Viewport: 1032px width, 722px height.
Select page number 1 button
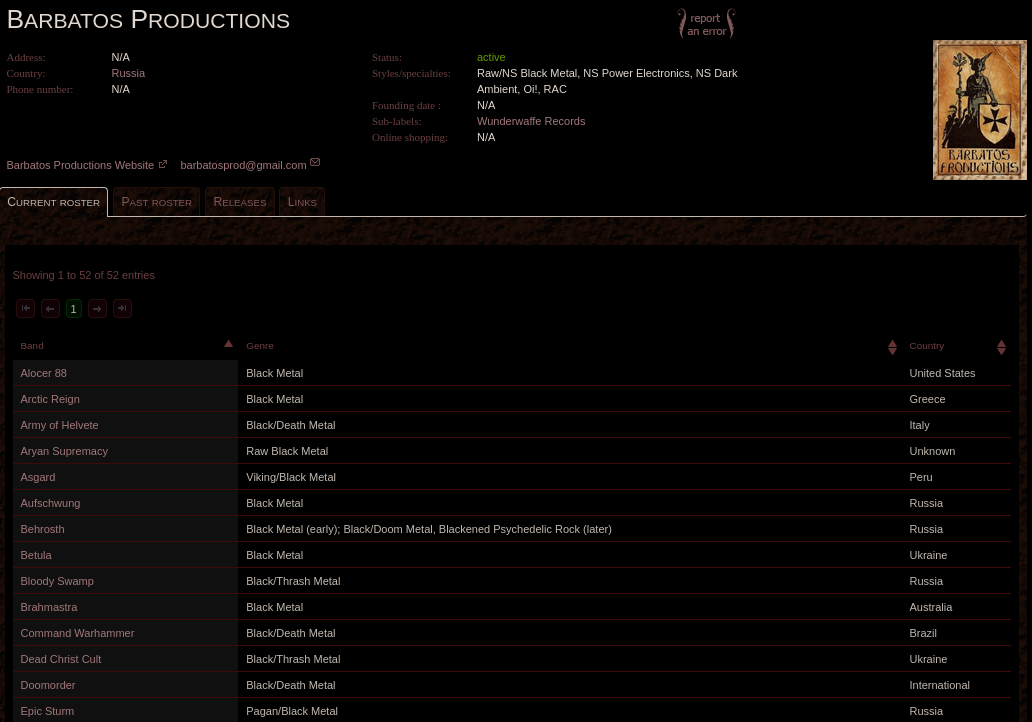(74, 309)
